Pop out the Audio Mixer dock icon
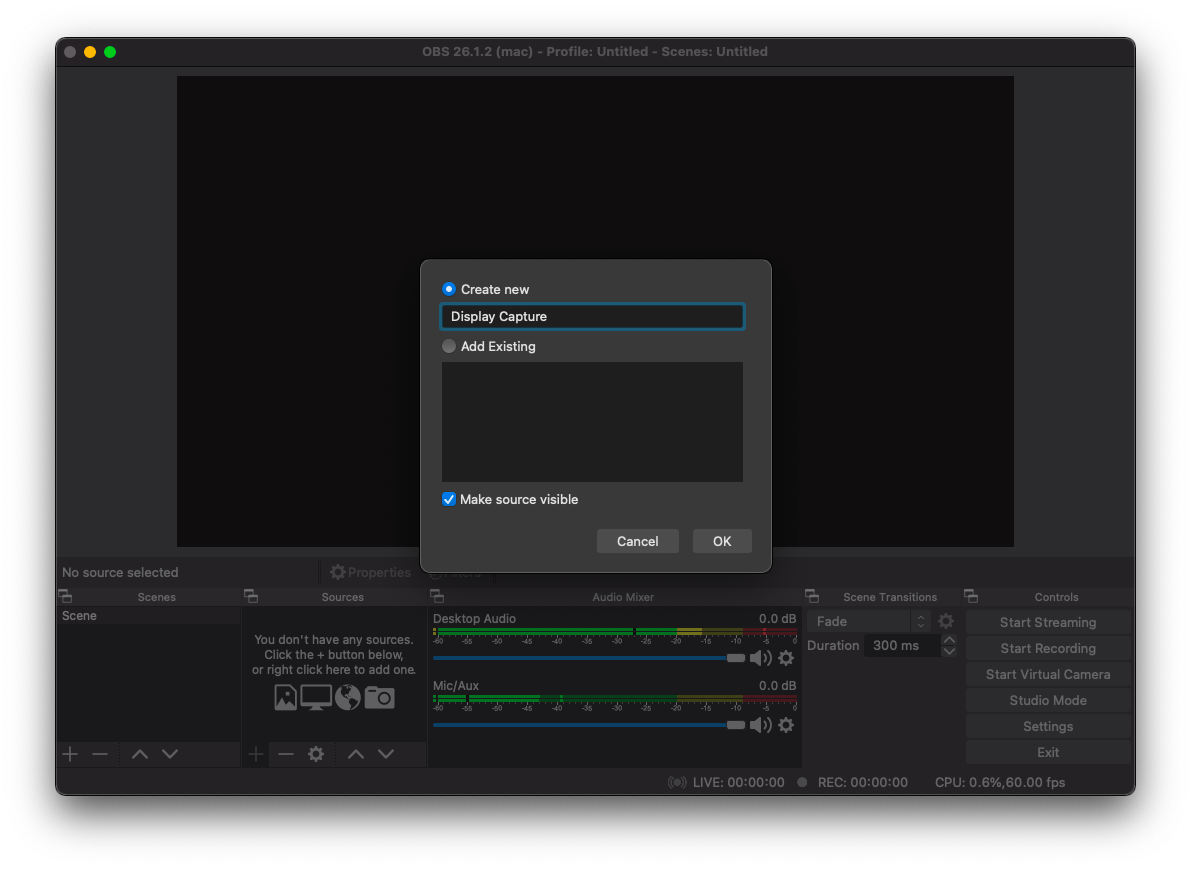This screenshot has width=1191, height=869. [437, 596]
